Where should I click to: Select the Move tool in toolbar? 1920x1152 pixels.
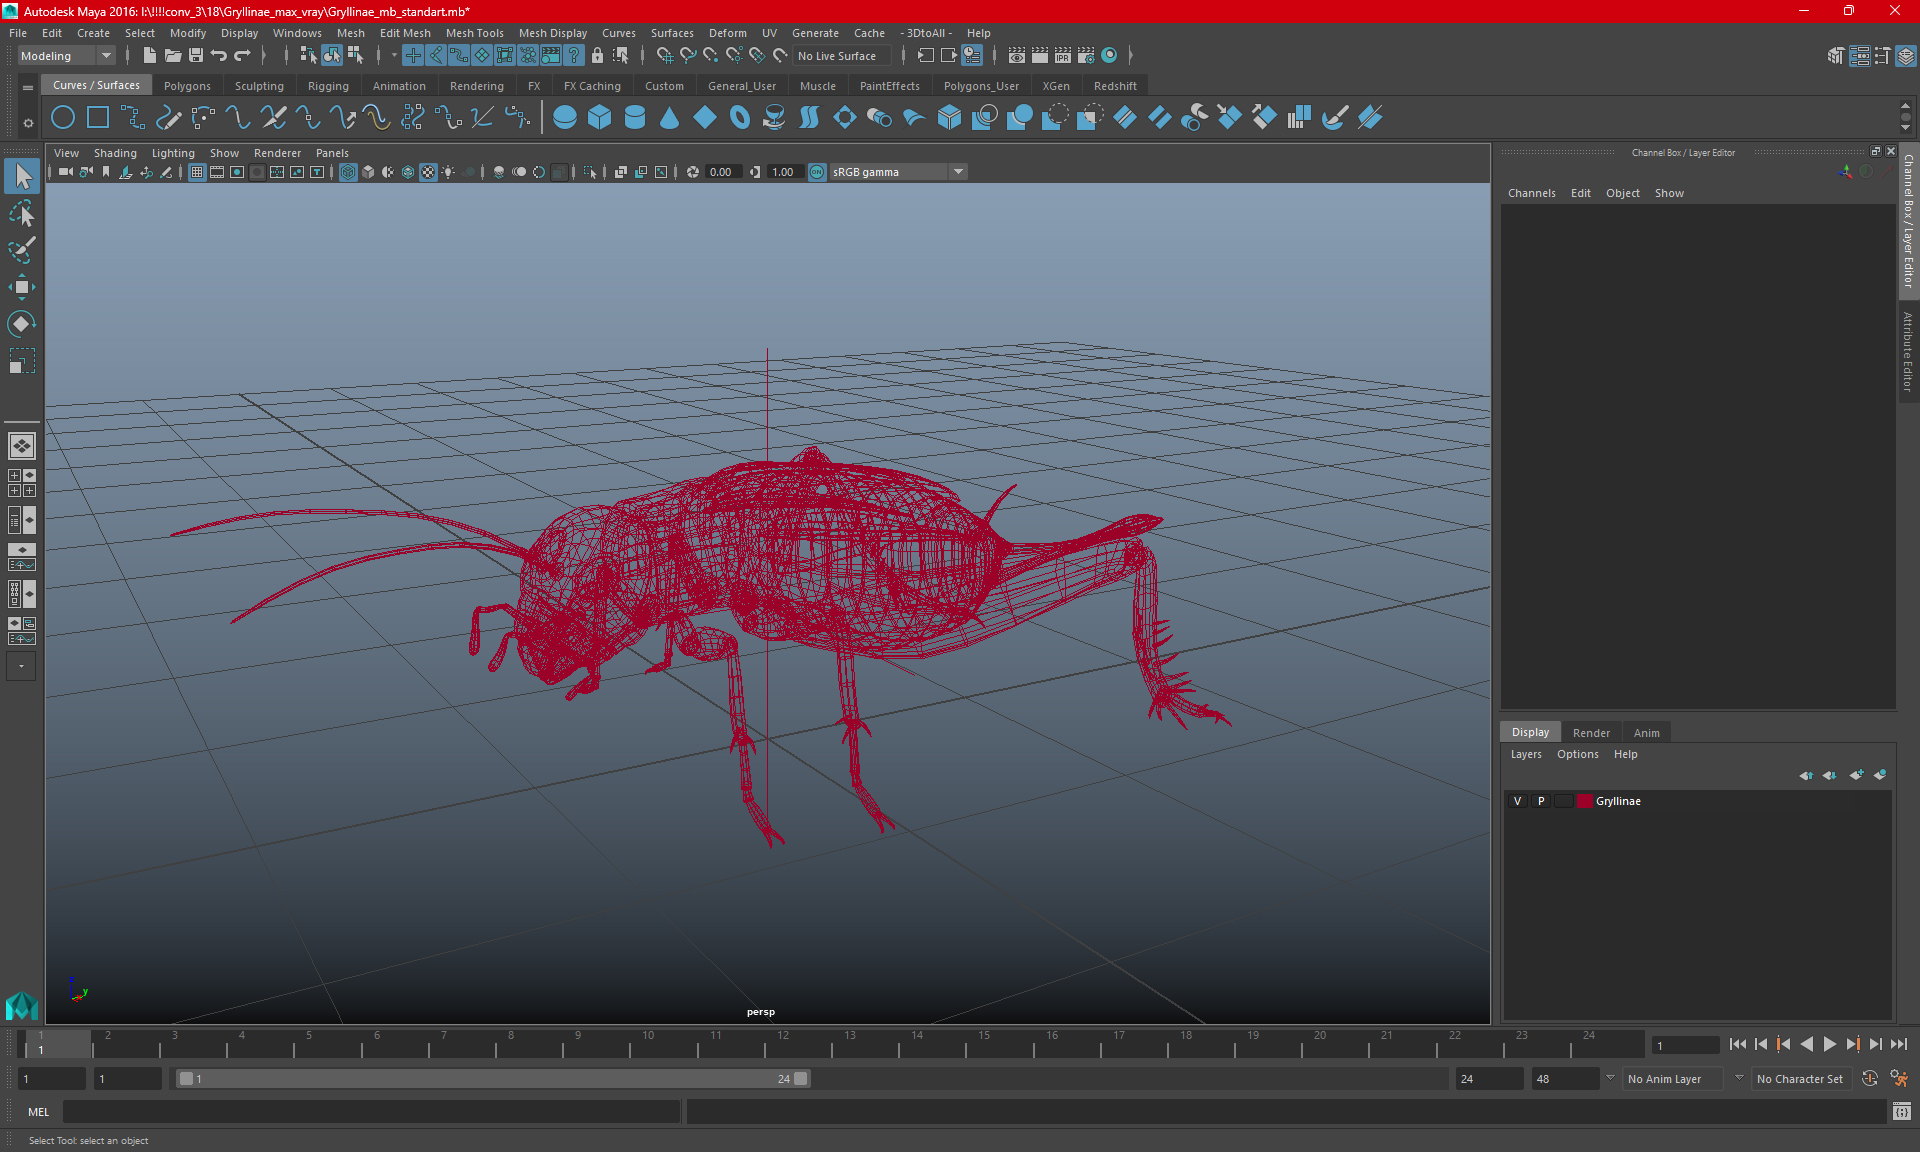22,287
